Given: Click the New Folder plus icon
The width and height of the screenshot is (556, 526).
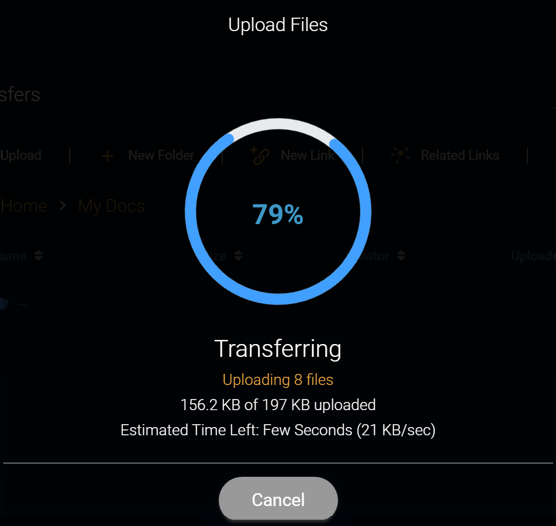Looking at the screenshot, I should click(107, 156).
